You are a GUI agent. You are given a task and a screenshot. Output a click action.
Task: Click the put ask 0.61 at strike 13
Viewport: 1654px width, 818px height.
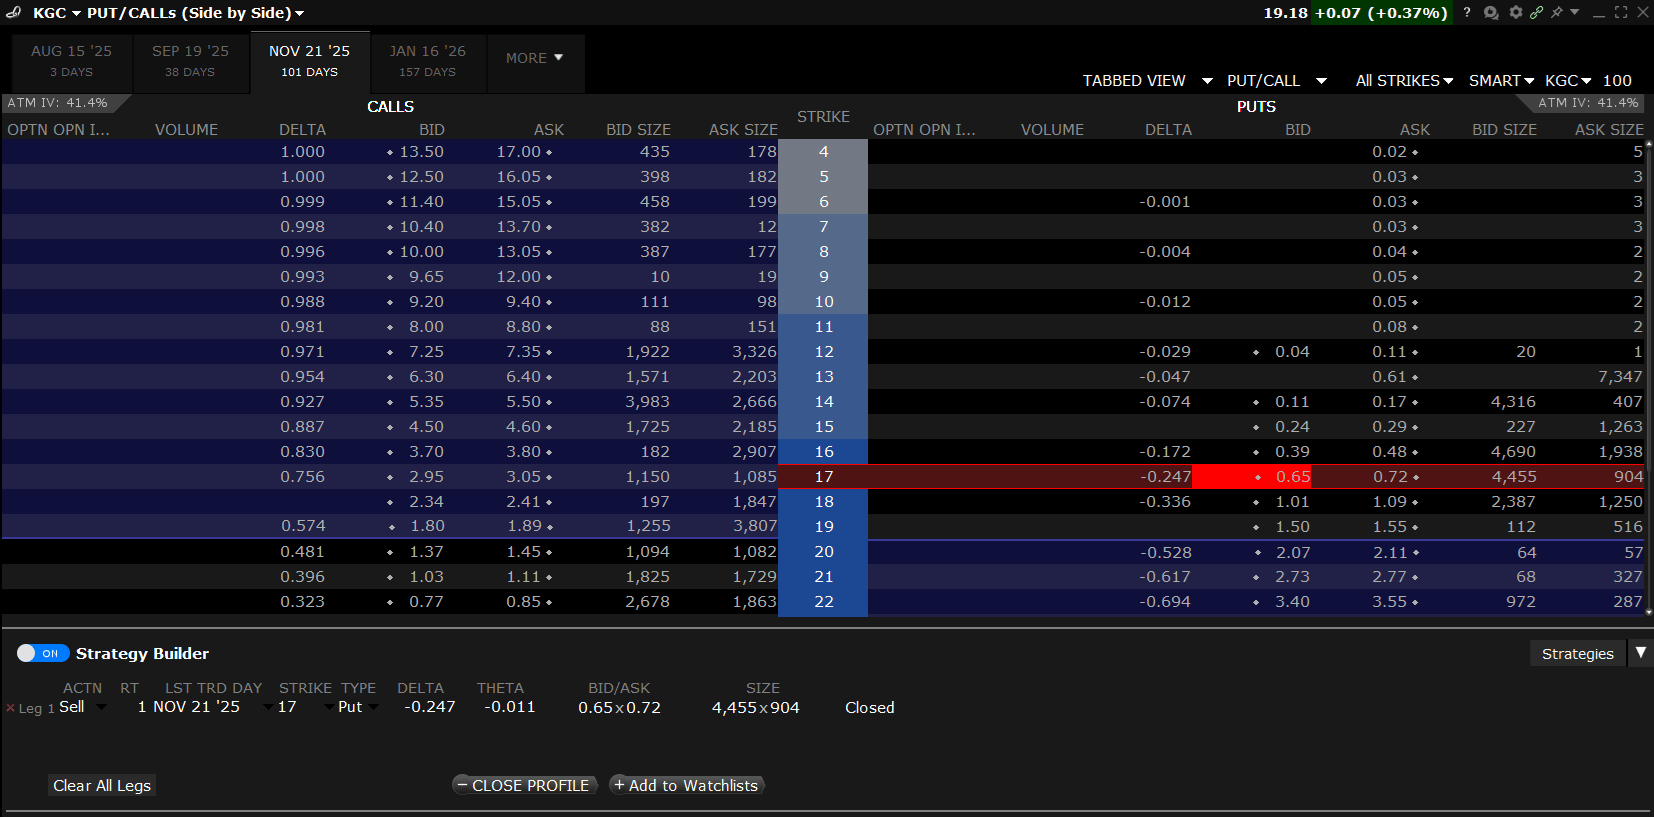[x=1390, y=377]
